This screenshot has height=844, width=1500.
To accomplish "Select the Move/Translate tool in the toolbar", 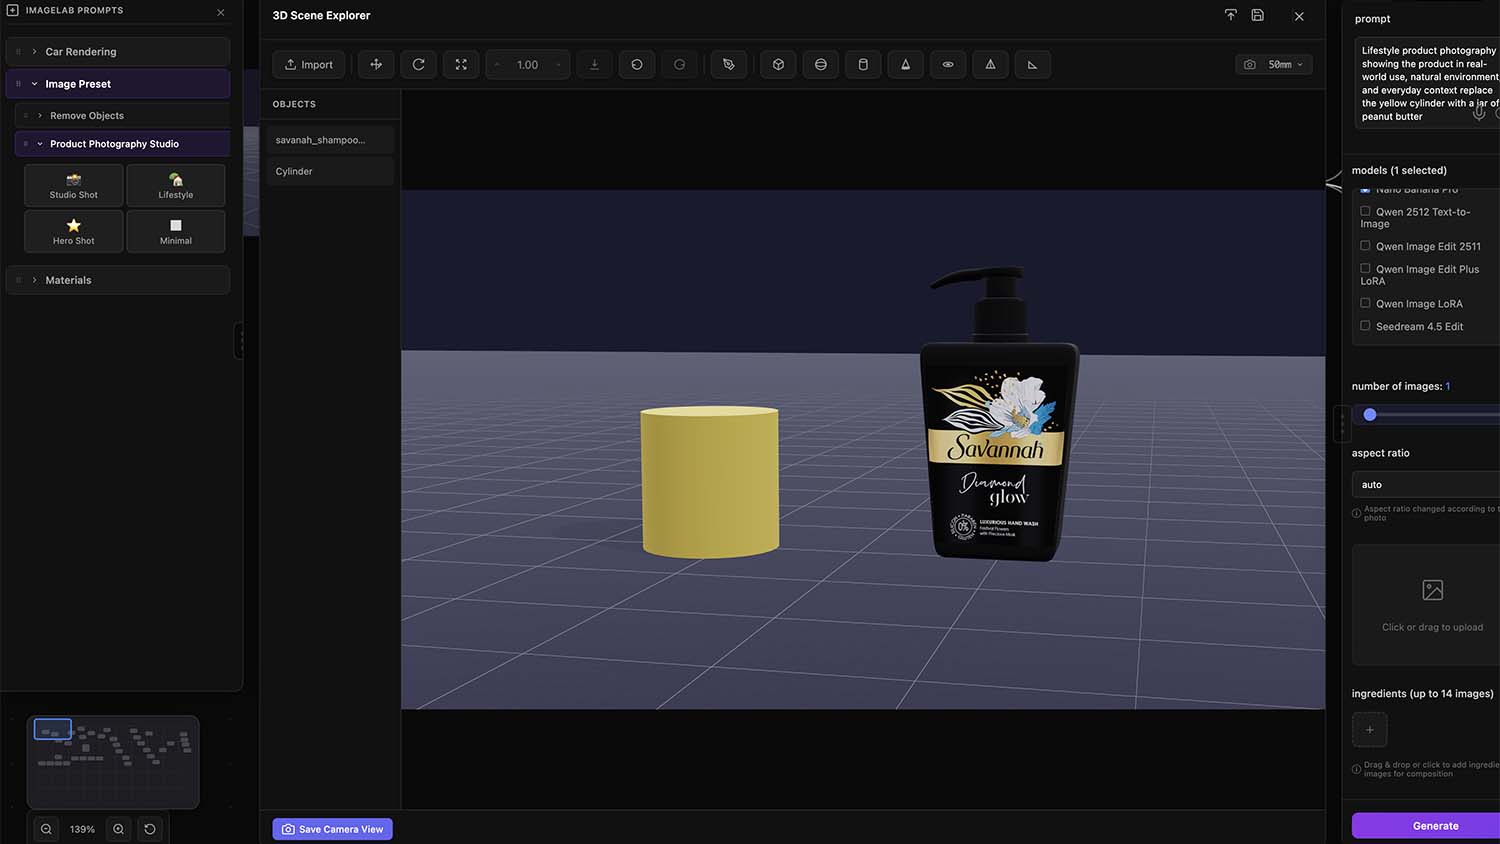I will pyautogui.click(x=375, y=64).
